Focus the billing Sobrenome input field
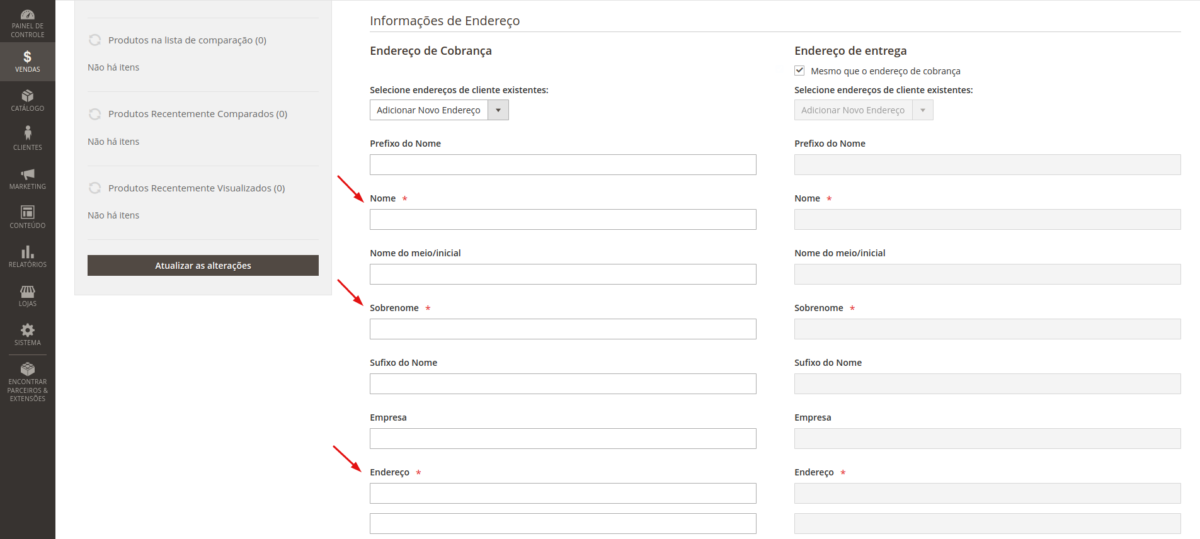Screen dimensions: 1200x539 click(x=563, y=329)
